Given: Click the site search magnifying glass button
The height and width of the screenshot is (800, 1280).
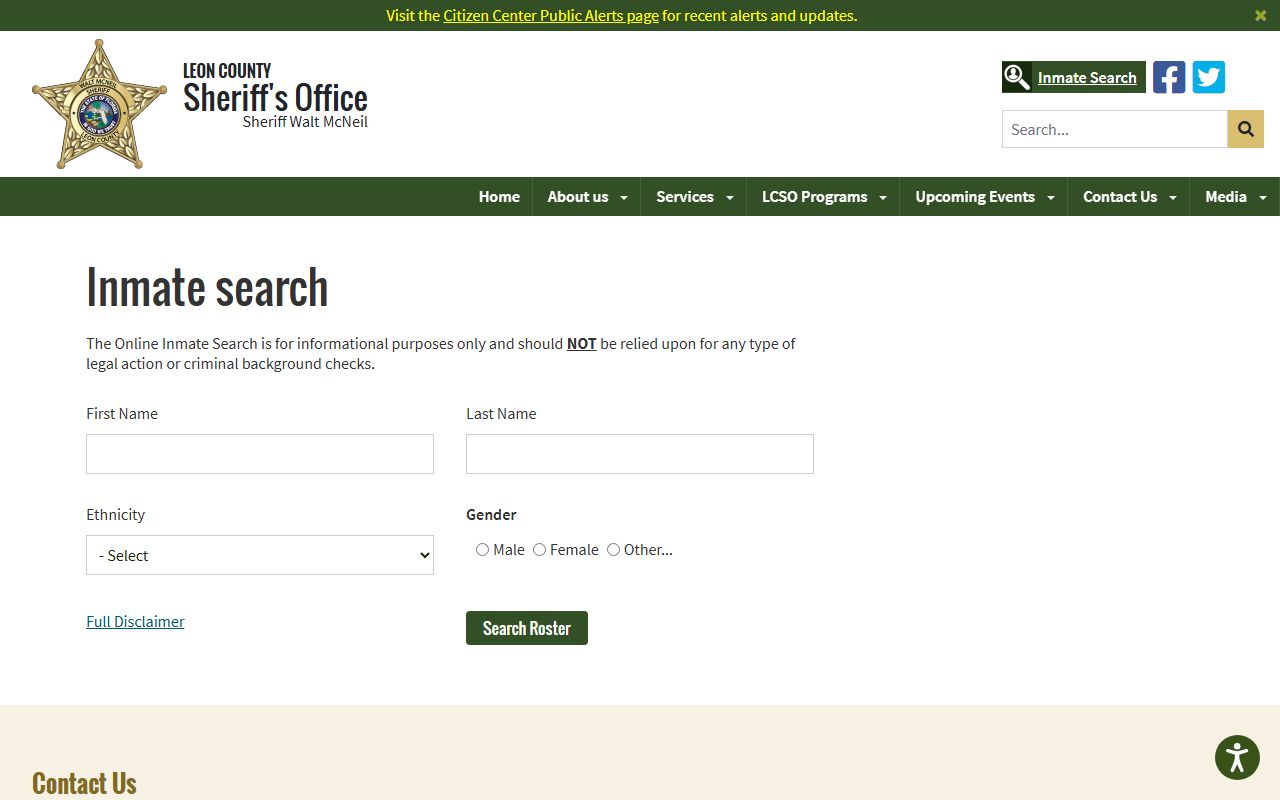Looking at the screenshot, I should pyautogui.click(x=1246, y=129).
